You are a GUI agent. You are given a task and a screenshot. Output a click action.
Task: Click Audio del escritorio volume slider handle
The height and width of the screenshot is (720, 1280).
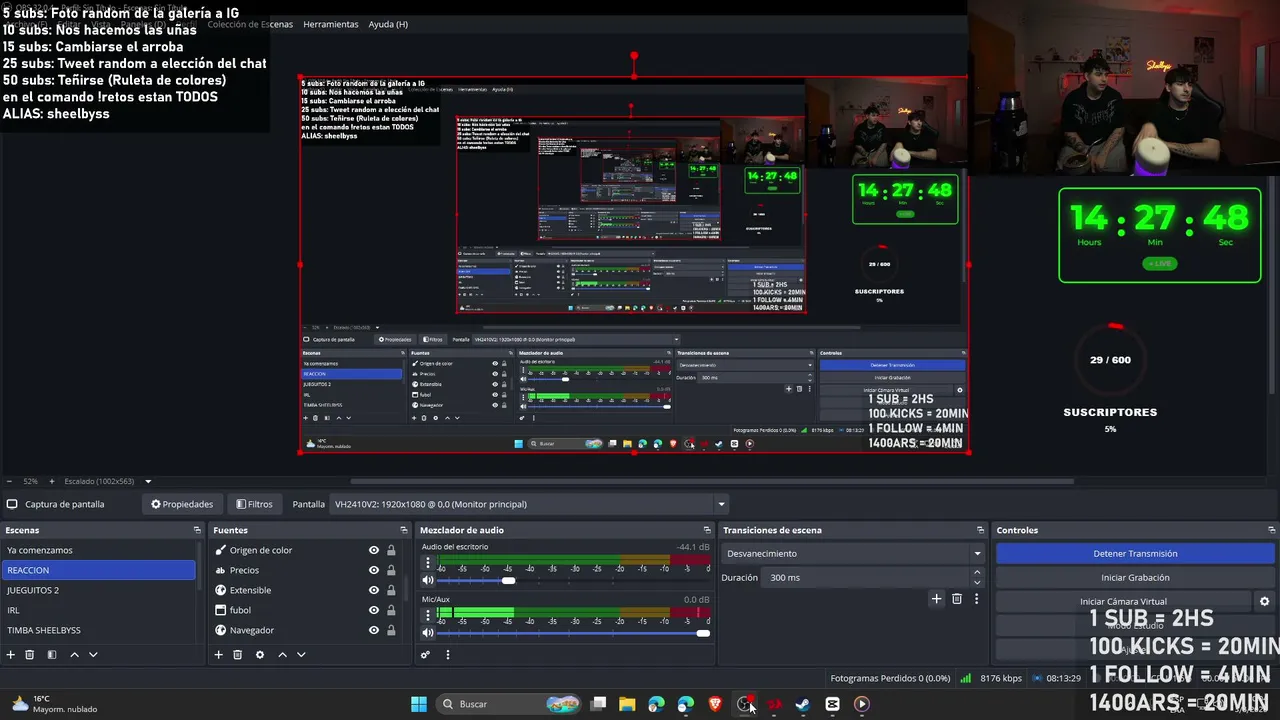(x=509, y=580)
